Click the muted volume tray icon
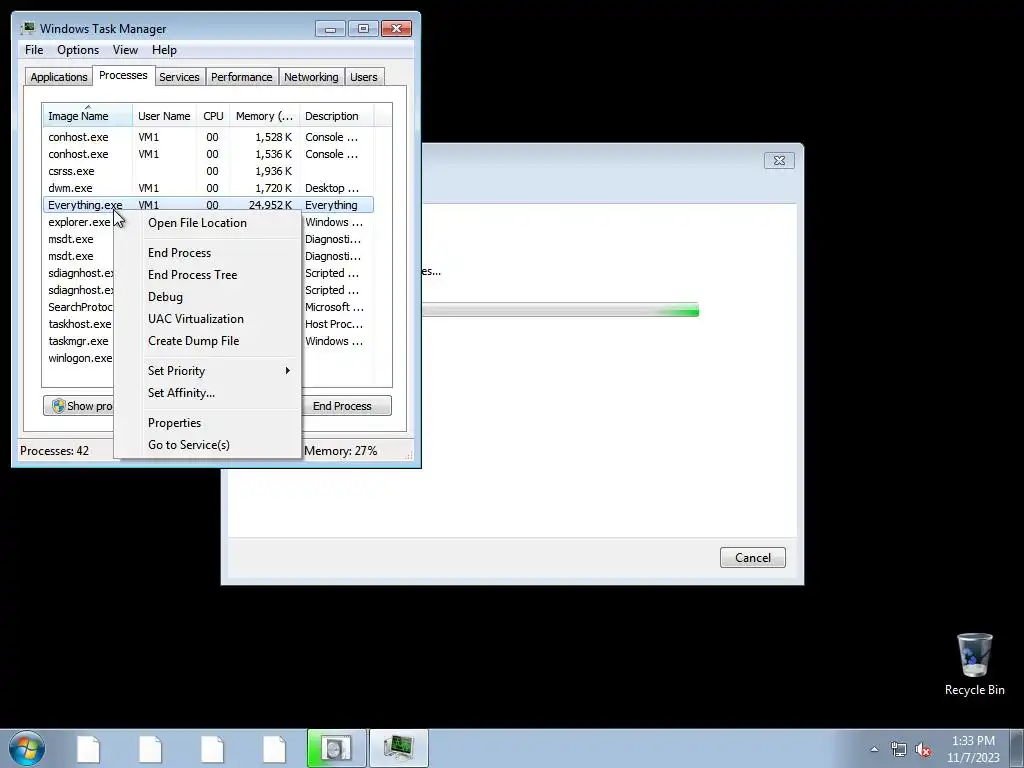The image size is (1024, 768). tap(923, 749)
